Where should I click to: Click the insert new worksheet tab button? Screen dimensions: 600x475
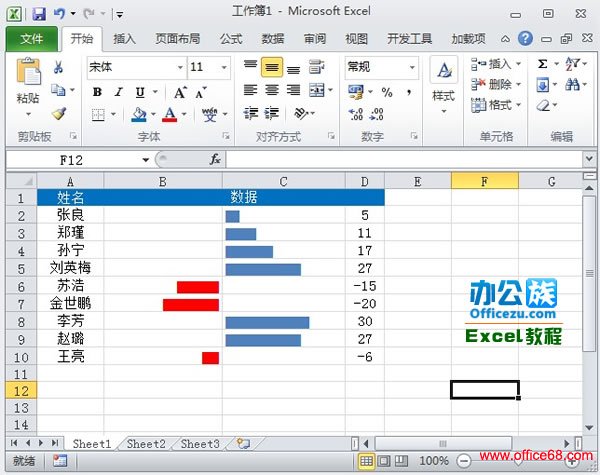[x=243, y=444]
